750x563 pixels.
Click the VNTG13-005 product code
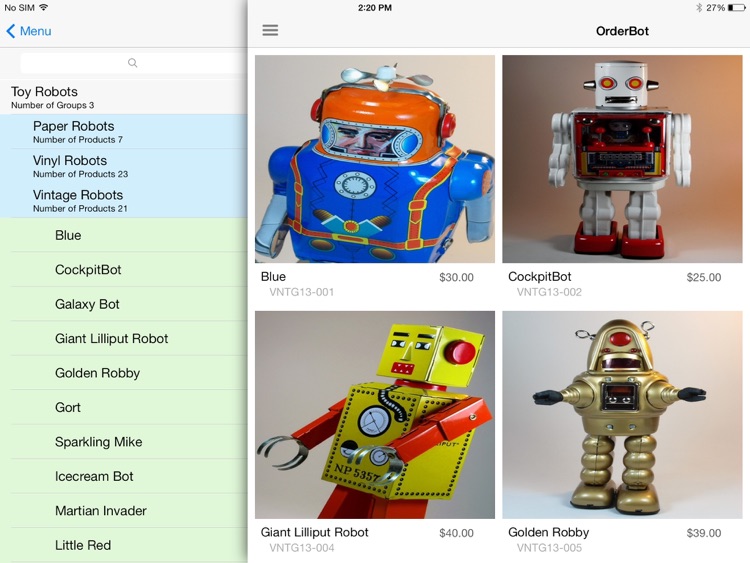coord(549,548)
